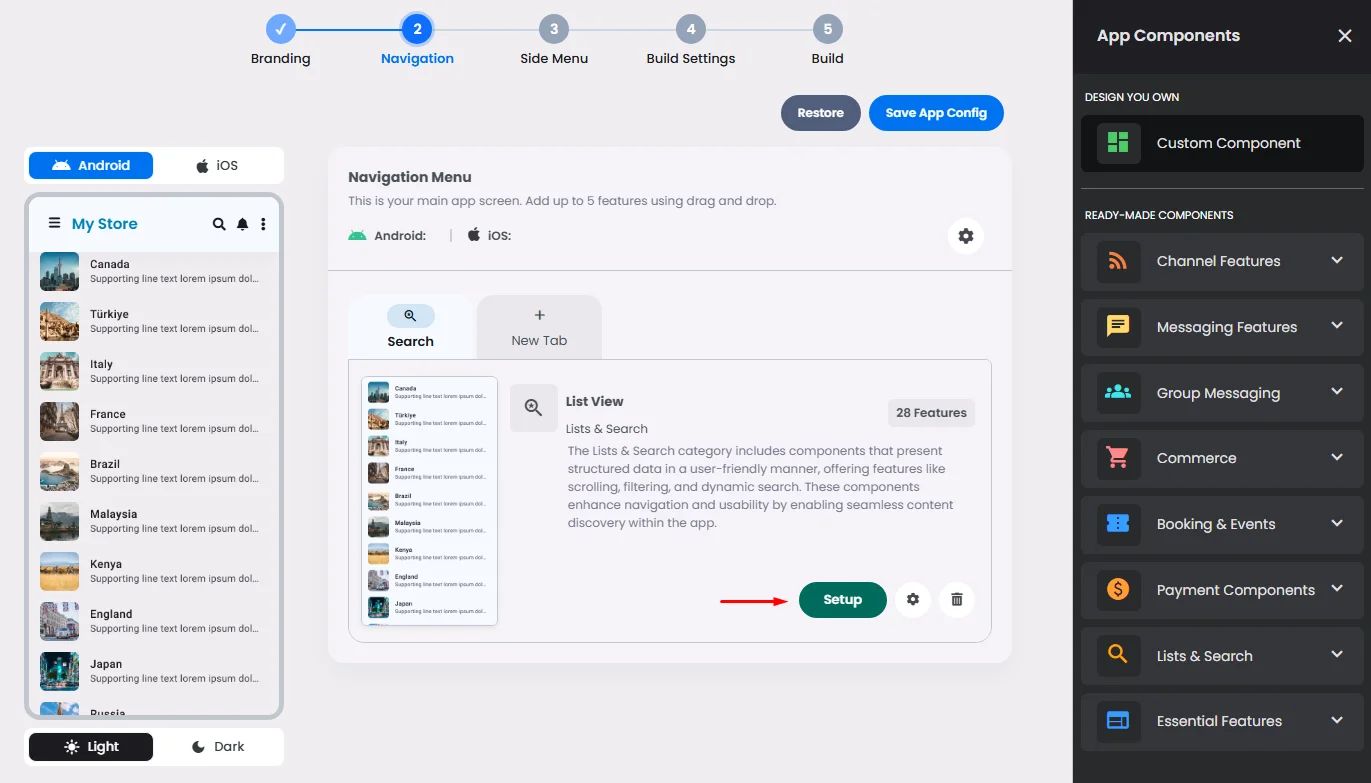Expand Payment Components section
This screenshot has width=1371, height=783.
tap(1222, 590)
